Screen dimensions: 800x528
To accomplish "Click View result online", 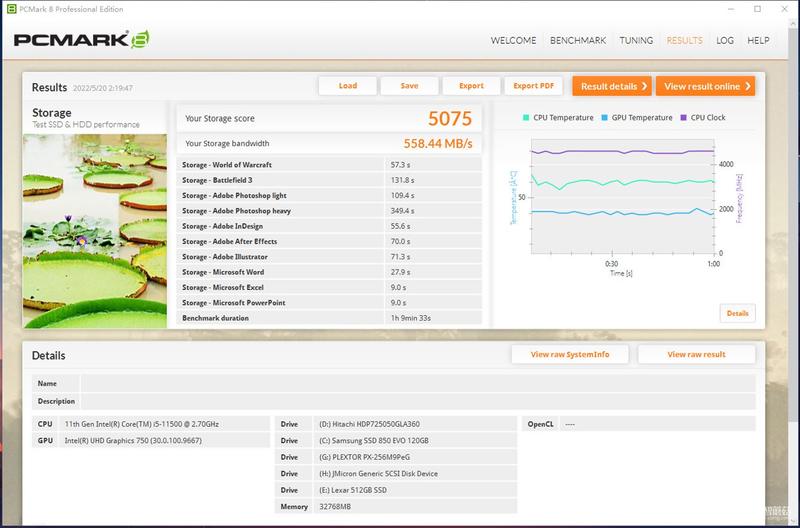I will coord(706,86).
